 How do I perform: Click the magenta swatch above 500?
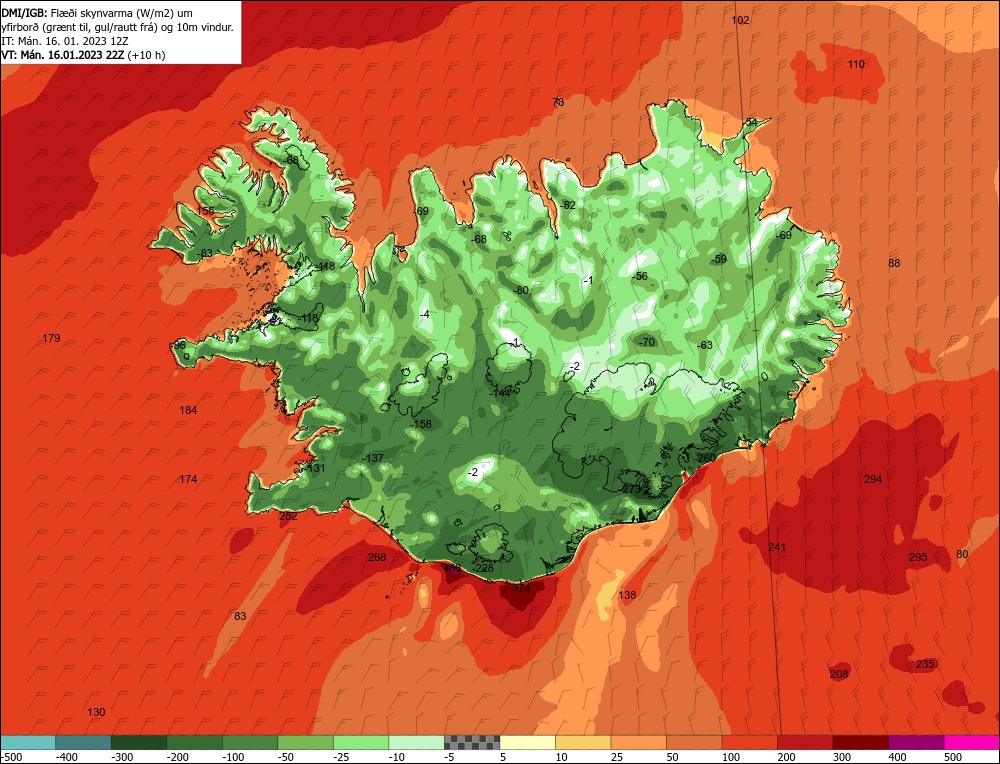(x=972, y=742)
